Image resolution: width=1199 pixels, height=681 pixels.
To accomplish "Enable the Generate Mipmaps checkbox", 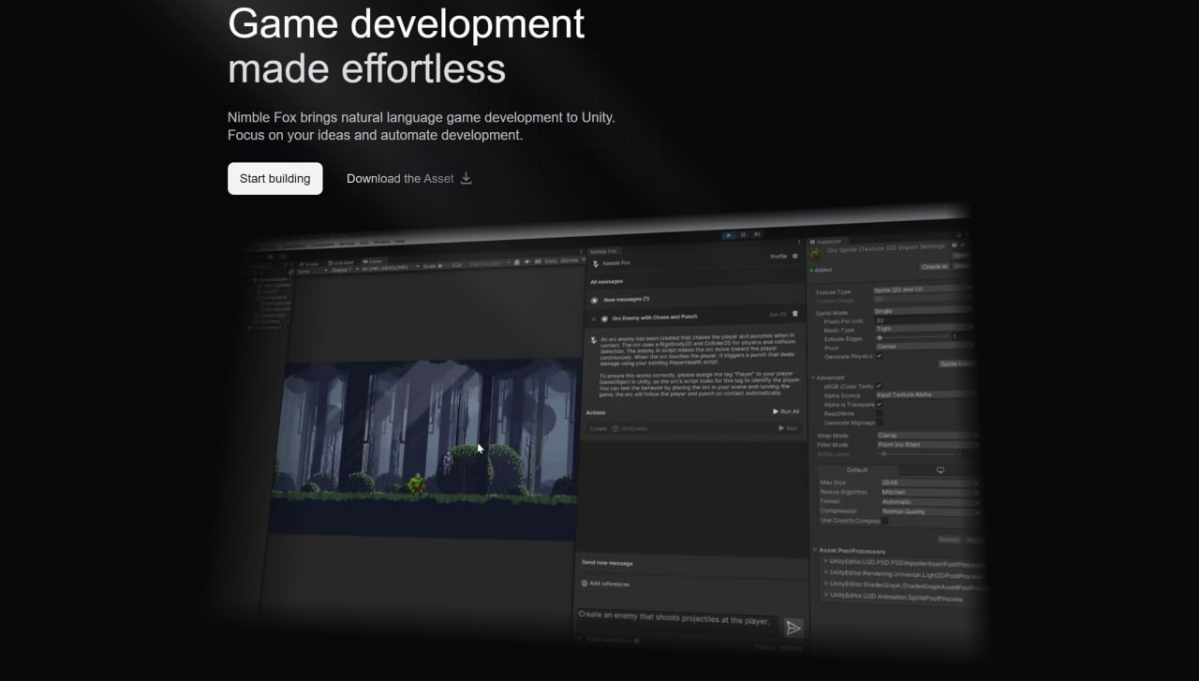I will coord(879,421).
